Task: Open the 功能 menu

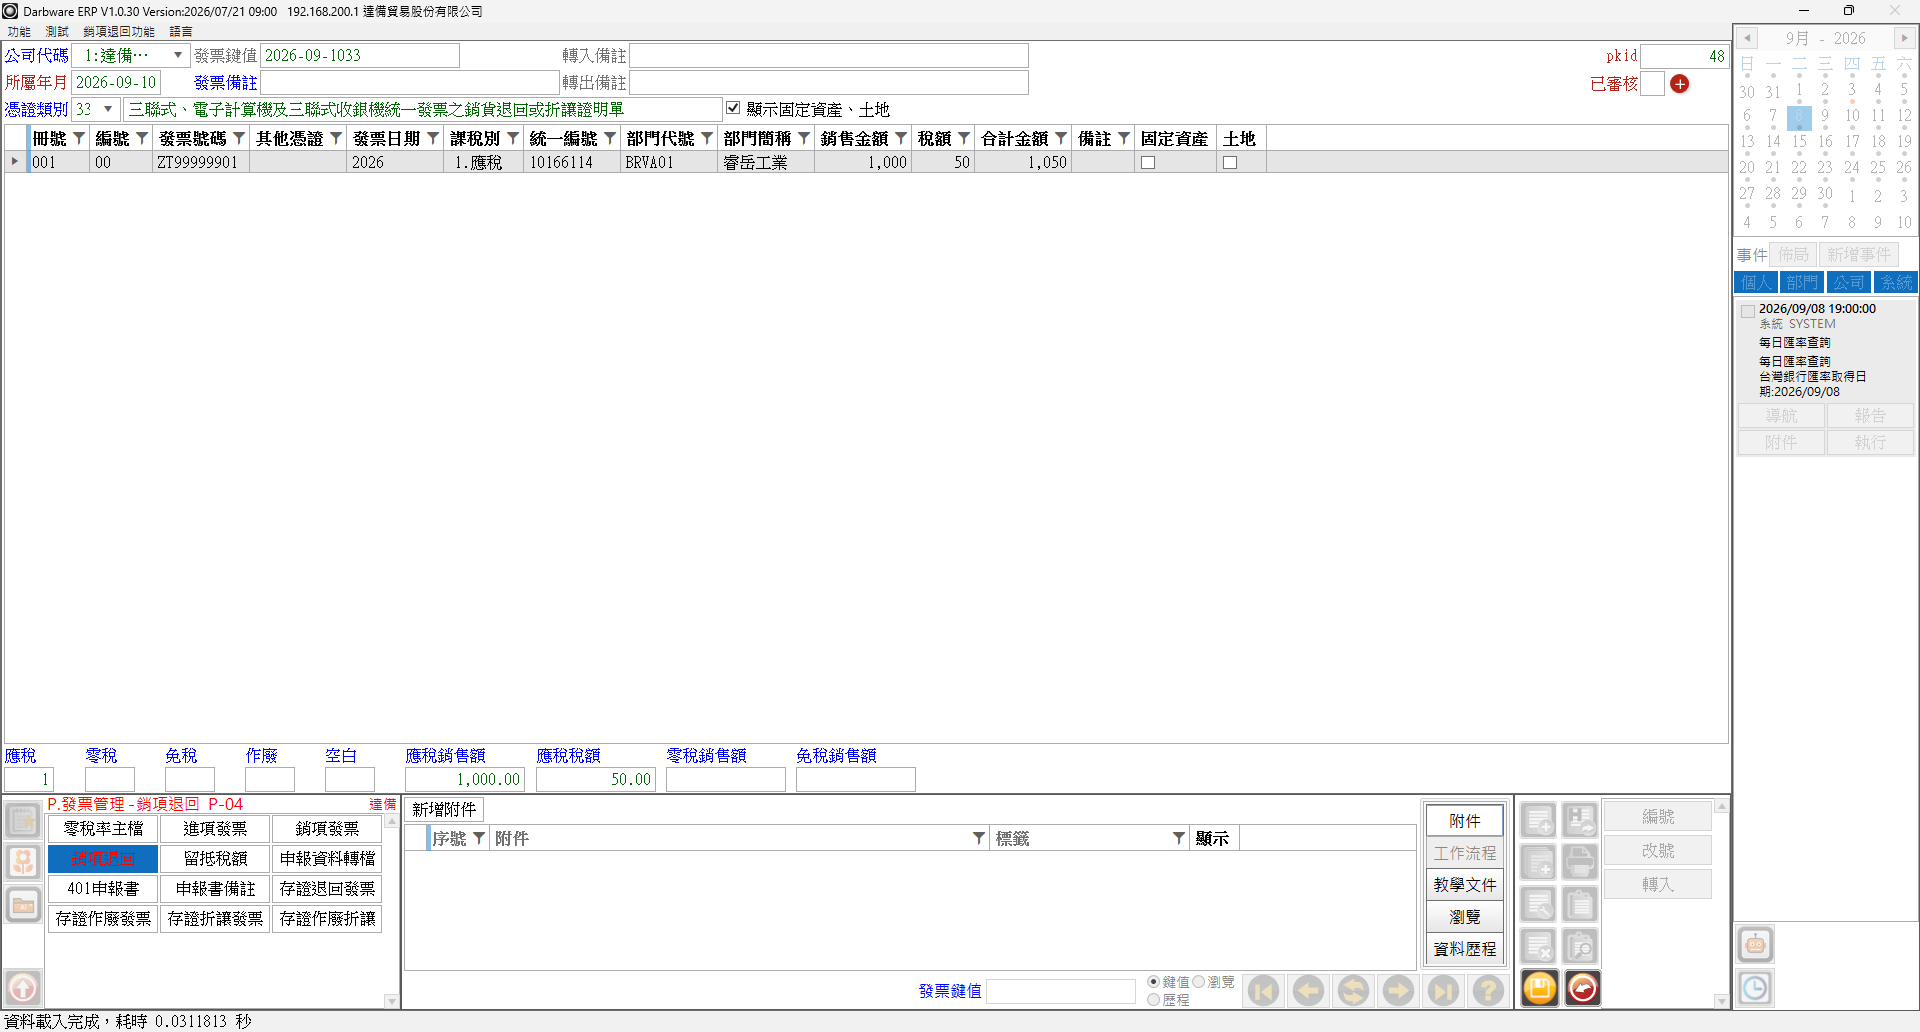Action: [x=19, y=32]
